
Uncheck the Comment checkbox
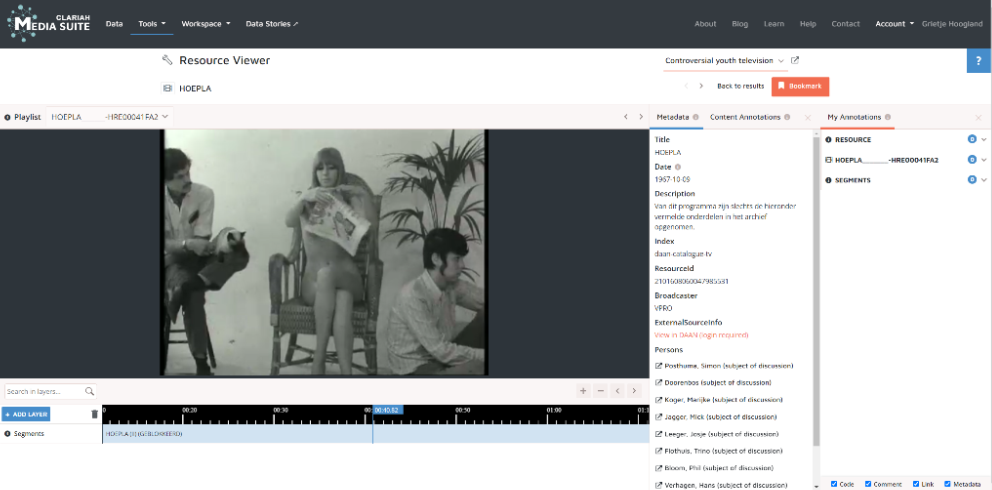pos(868,484)
